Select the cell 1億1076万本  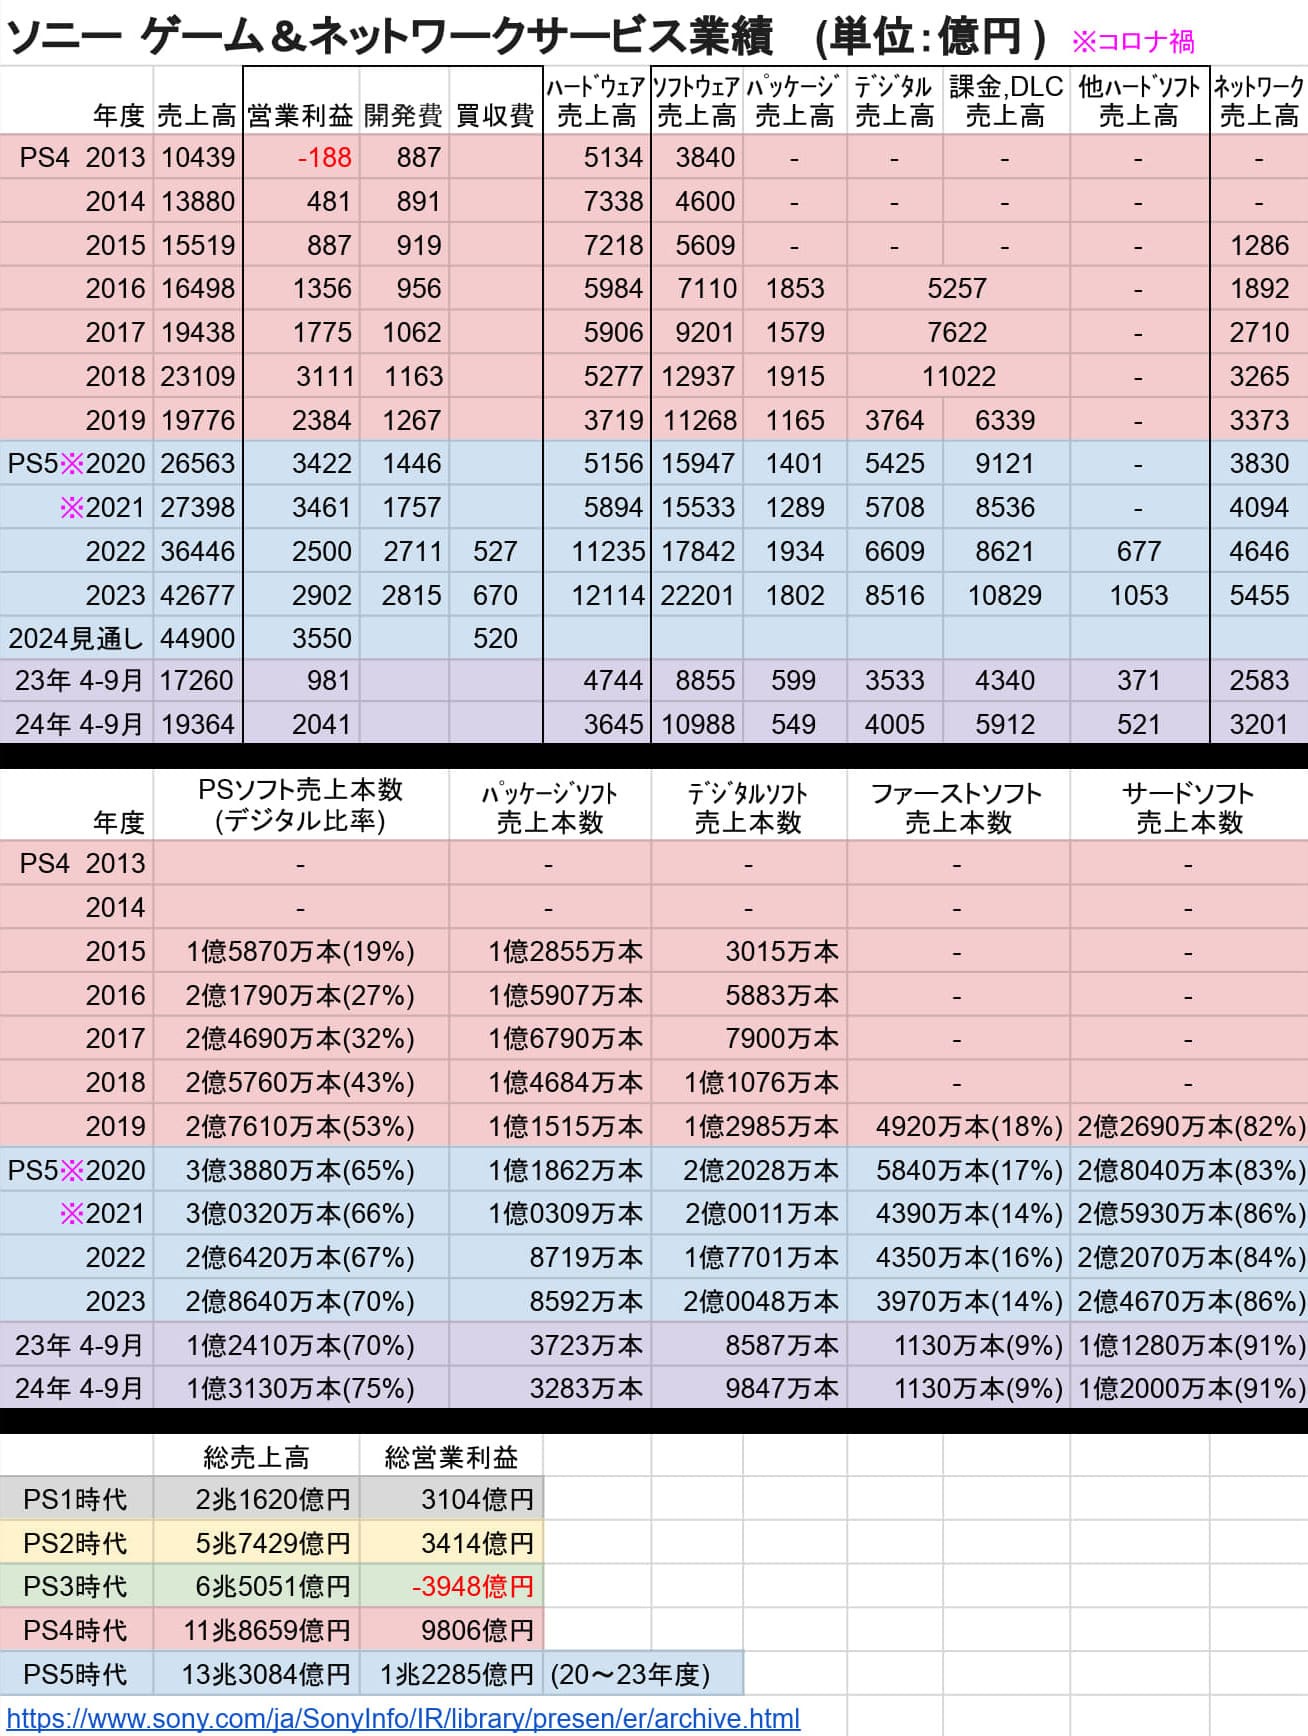(761, 1083)
